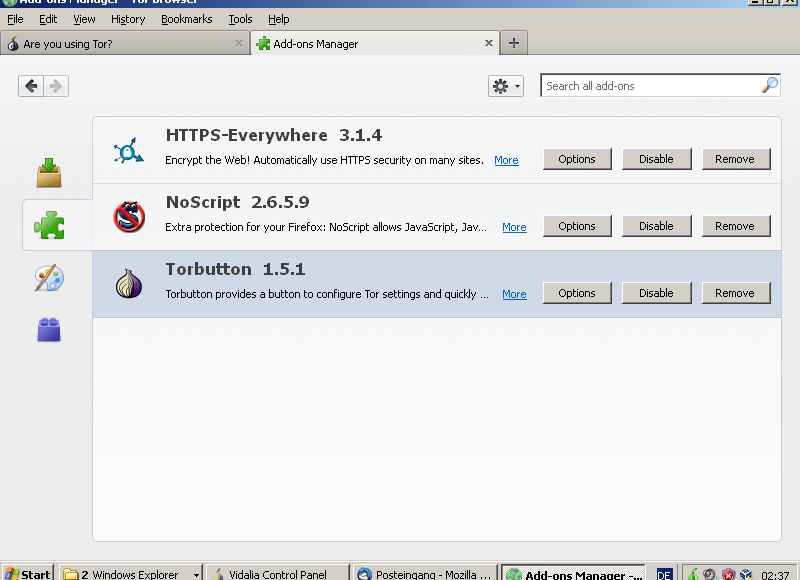Open the View menu
Screen dimensions: 800x580
point(84,19)
